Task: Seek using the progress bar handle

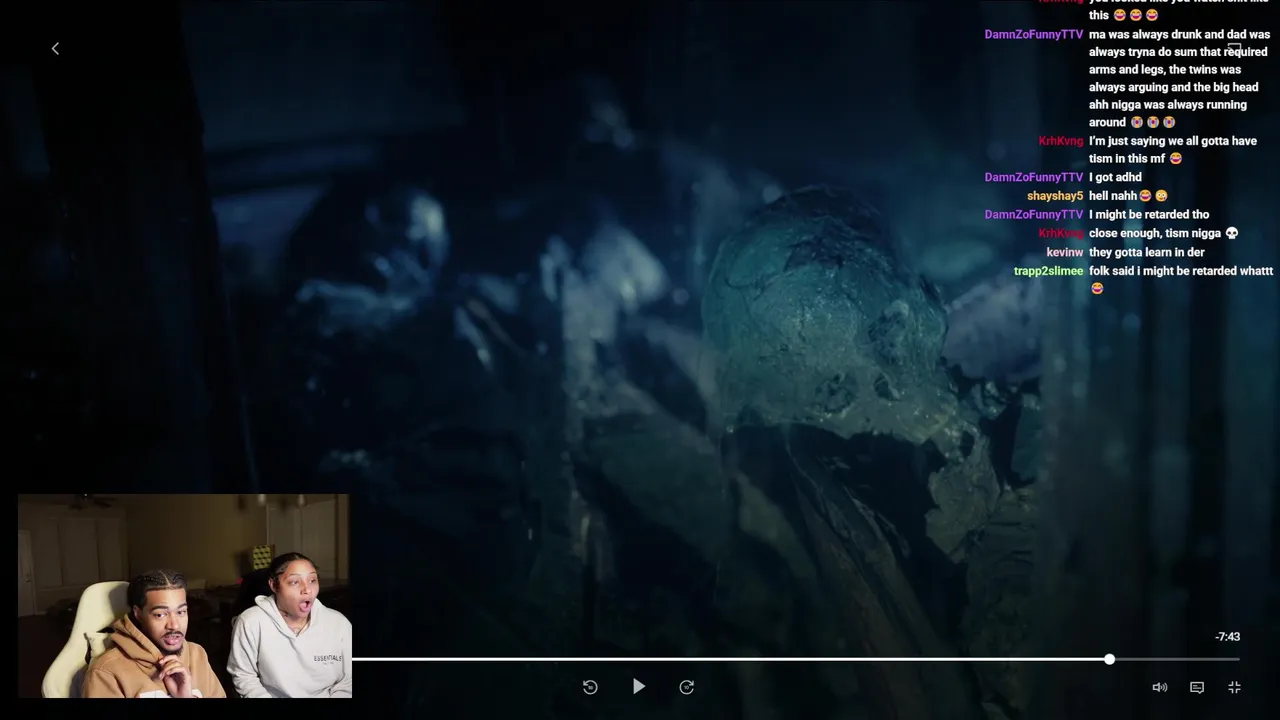Action: coord(1109,659)
